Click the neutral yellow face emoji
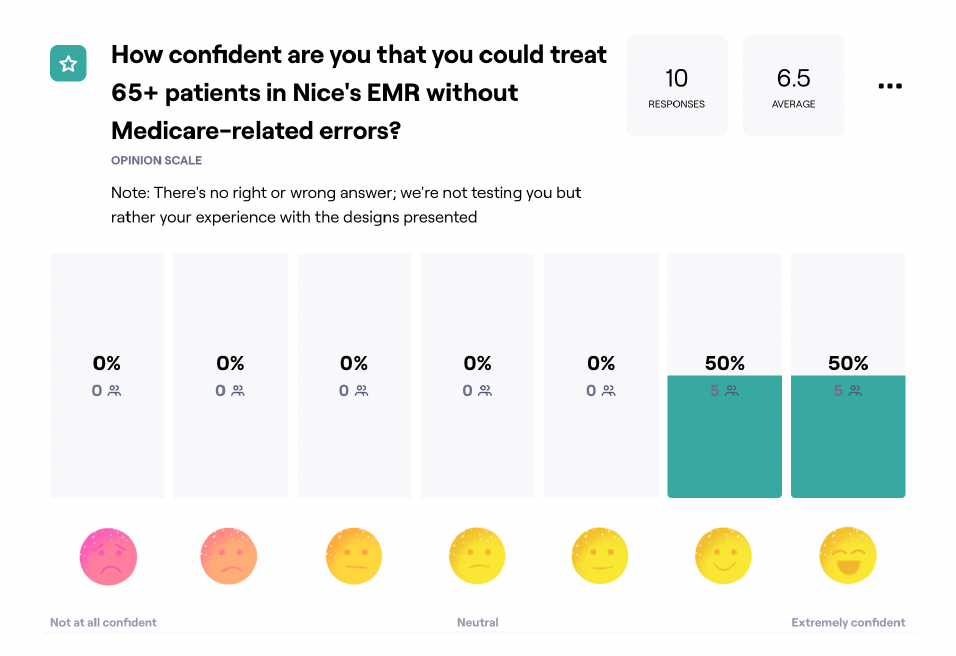This screenshot has height=656, width=956. (x=477, y=556)
